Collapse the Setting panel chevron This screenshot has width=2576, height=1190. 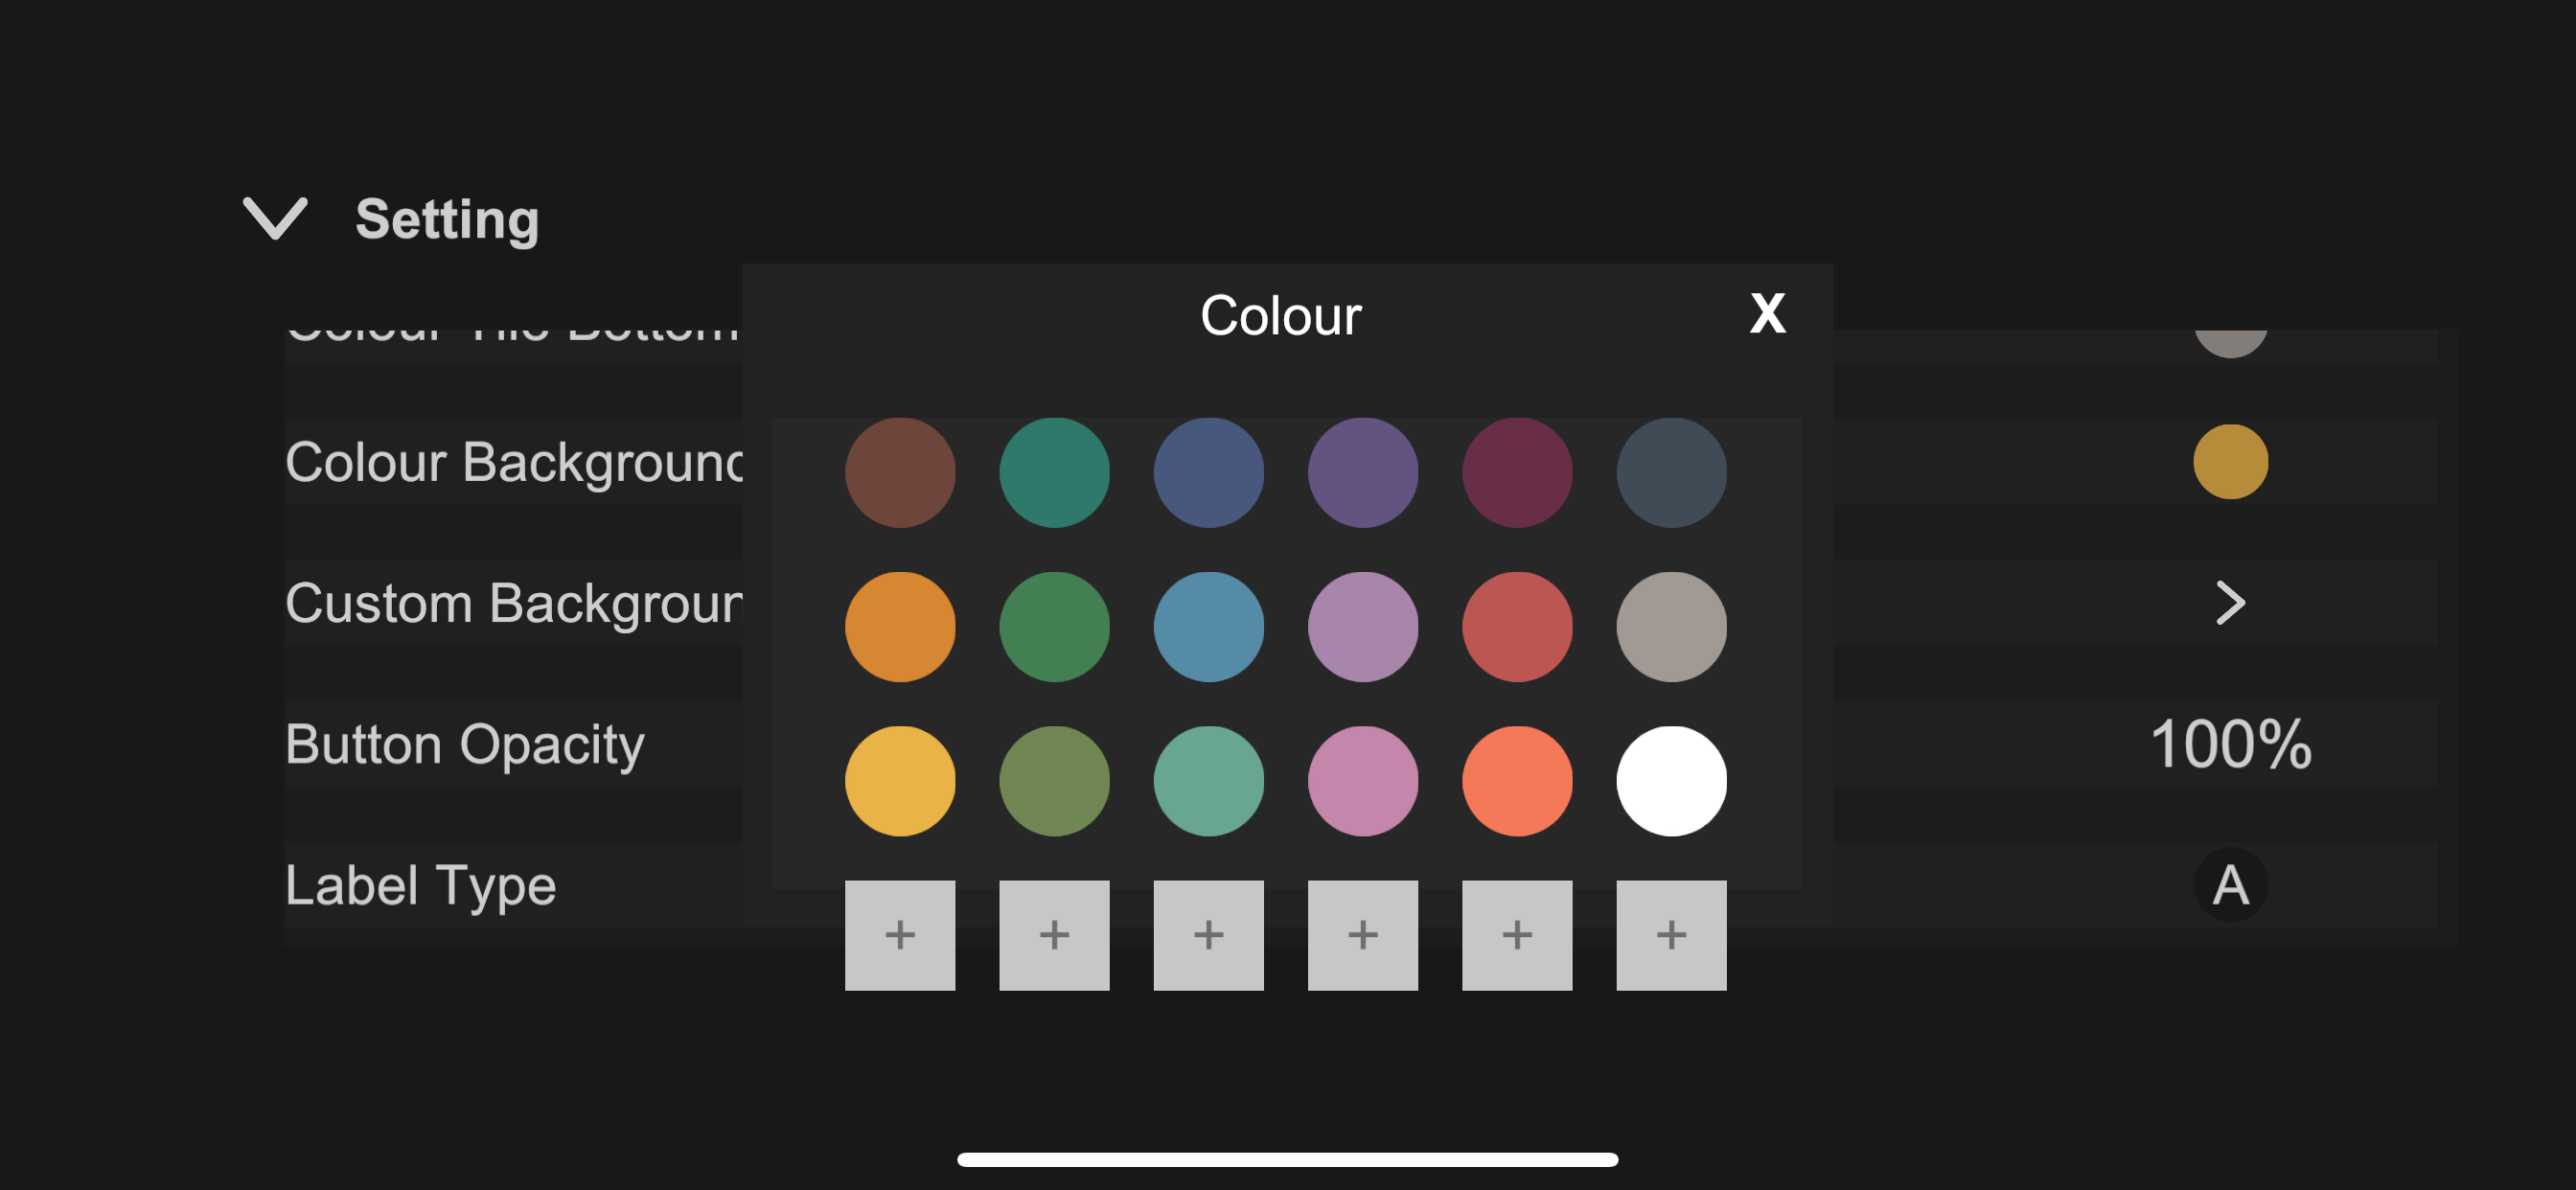click(275, 218)
